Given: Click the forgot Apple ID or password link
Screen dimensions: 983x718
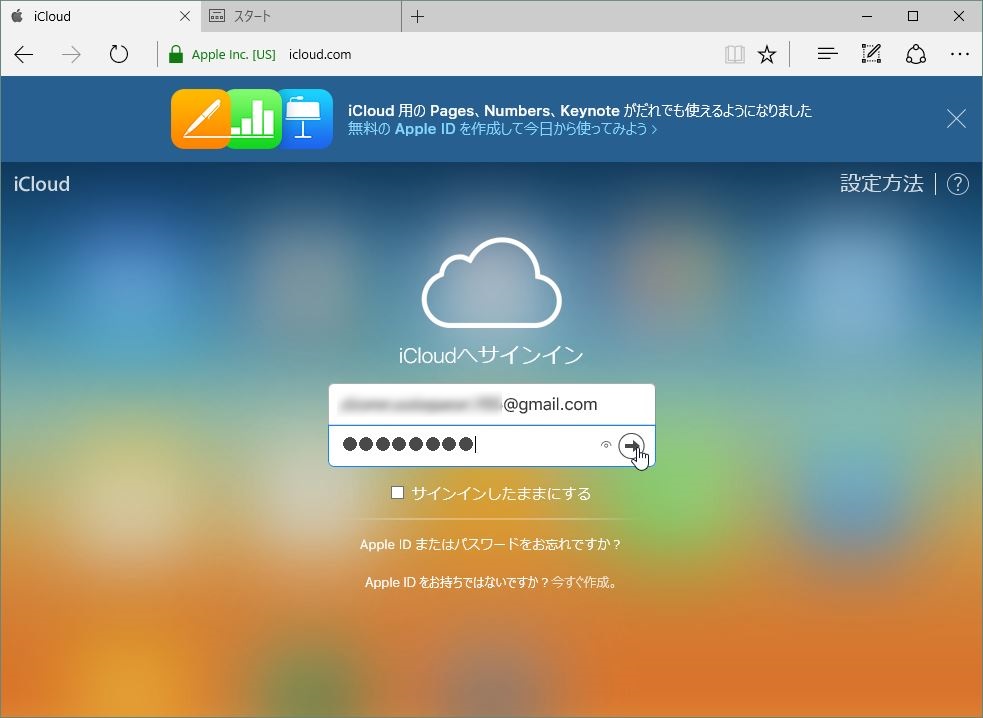Looking at the screenshot, I should [x=491, y=544].
